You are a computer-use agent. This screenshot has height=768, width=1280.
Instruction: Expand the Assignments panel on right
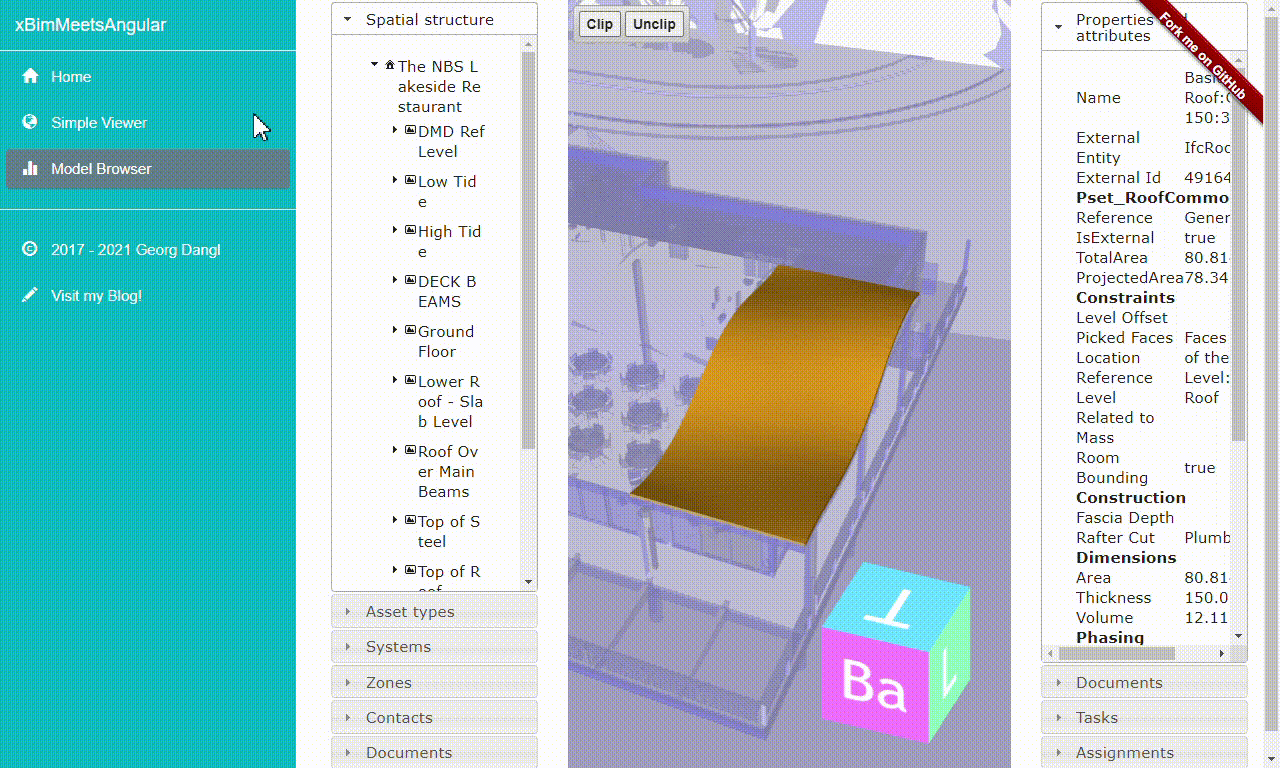1144,752
